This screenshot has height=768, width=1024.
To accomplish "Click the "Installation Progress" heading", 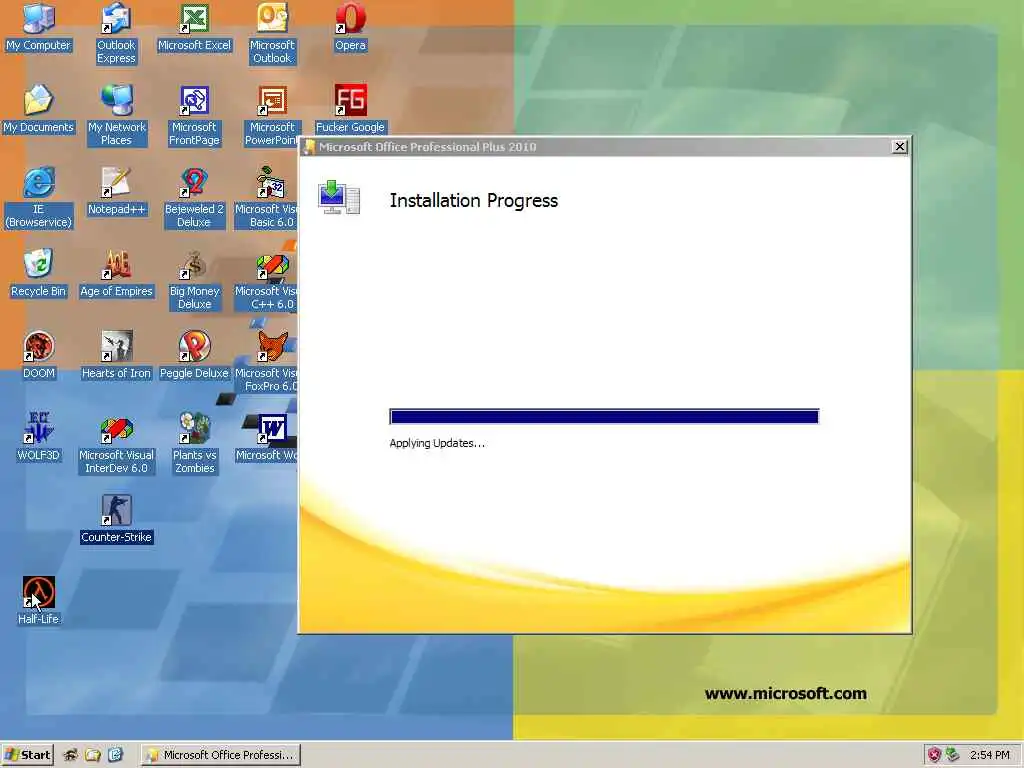I will pos(473,200).
